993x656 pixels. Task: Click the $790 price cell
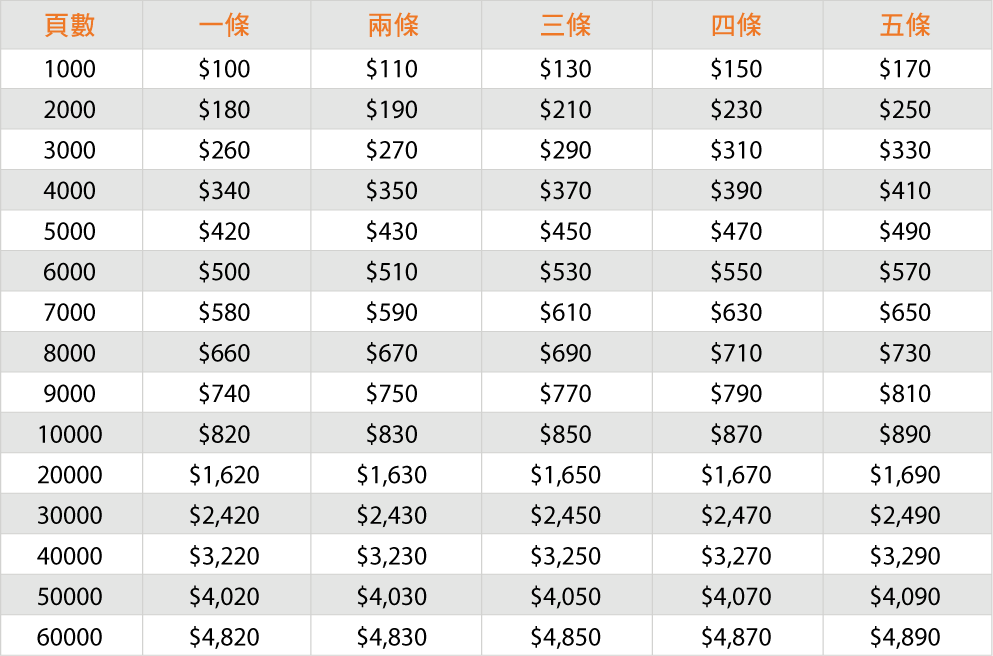pos(736,393)
